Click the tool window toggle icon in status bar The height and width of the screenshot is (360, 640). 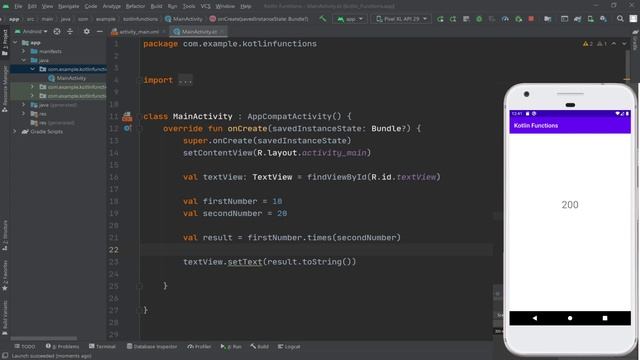(5, 356)
